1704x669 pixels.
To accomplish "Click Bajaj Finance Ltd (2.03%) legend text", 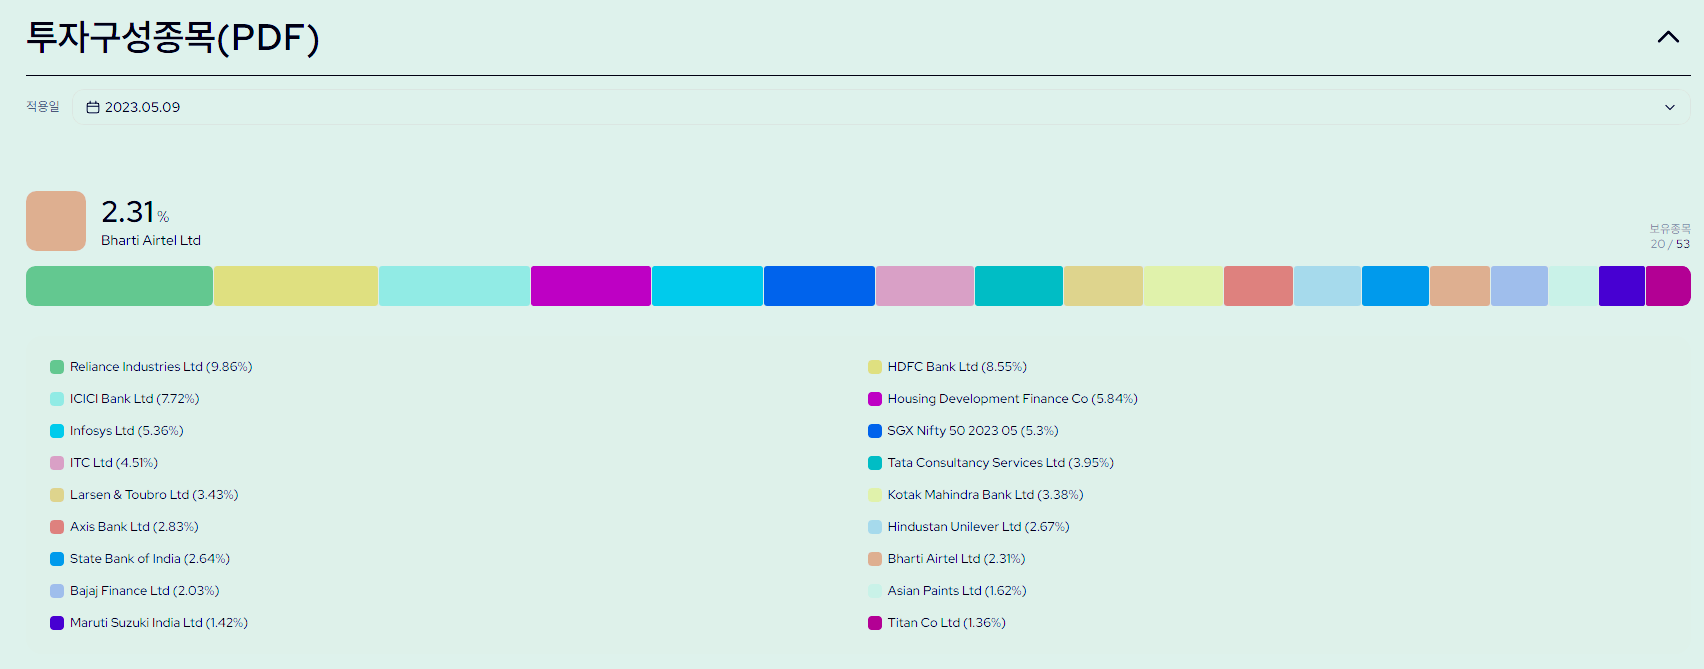I will tap(145, 591).
